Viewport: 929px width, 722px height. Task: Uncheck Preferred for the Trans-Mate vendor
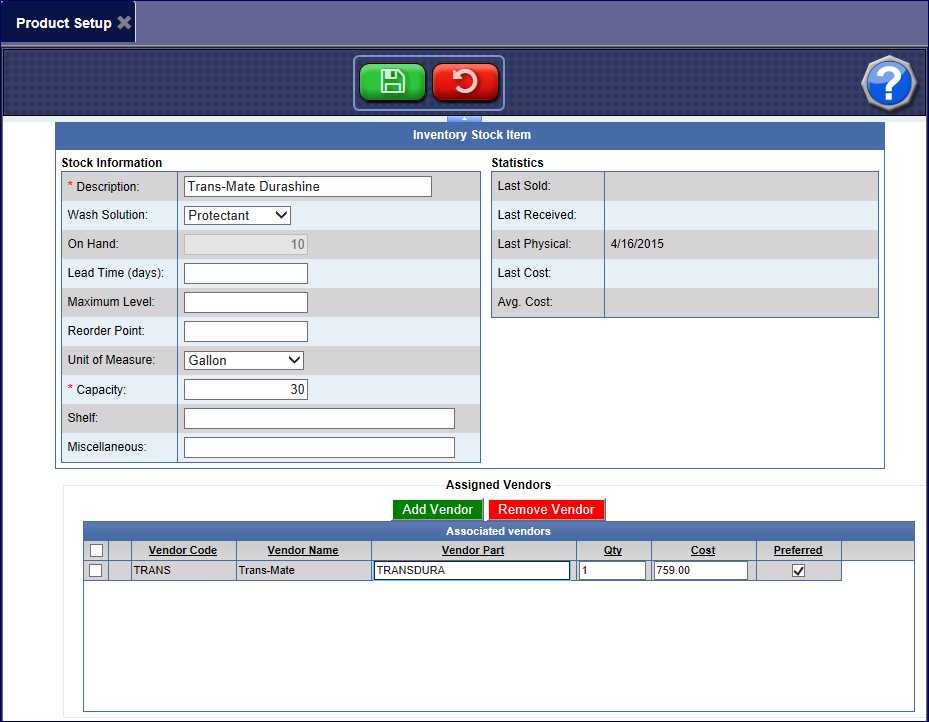pos(798,570)
